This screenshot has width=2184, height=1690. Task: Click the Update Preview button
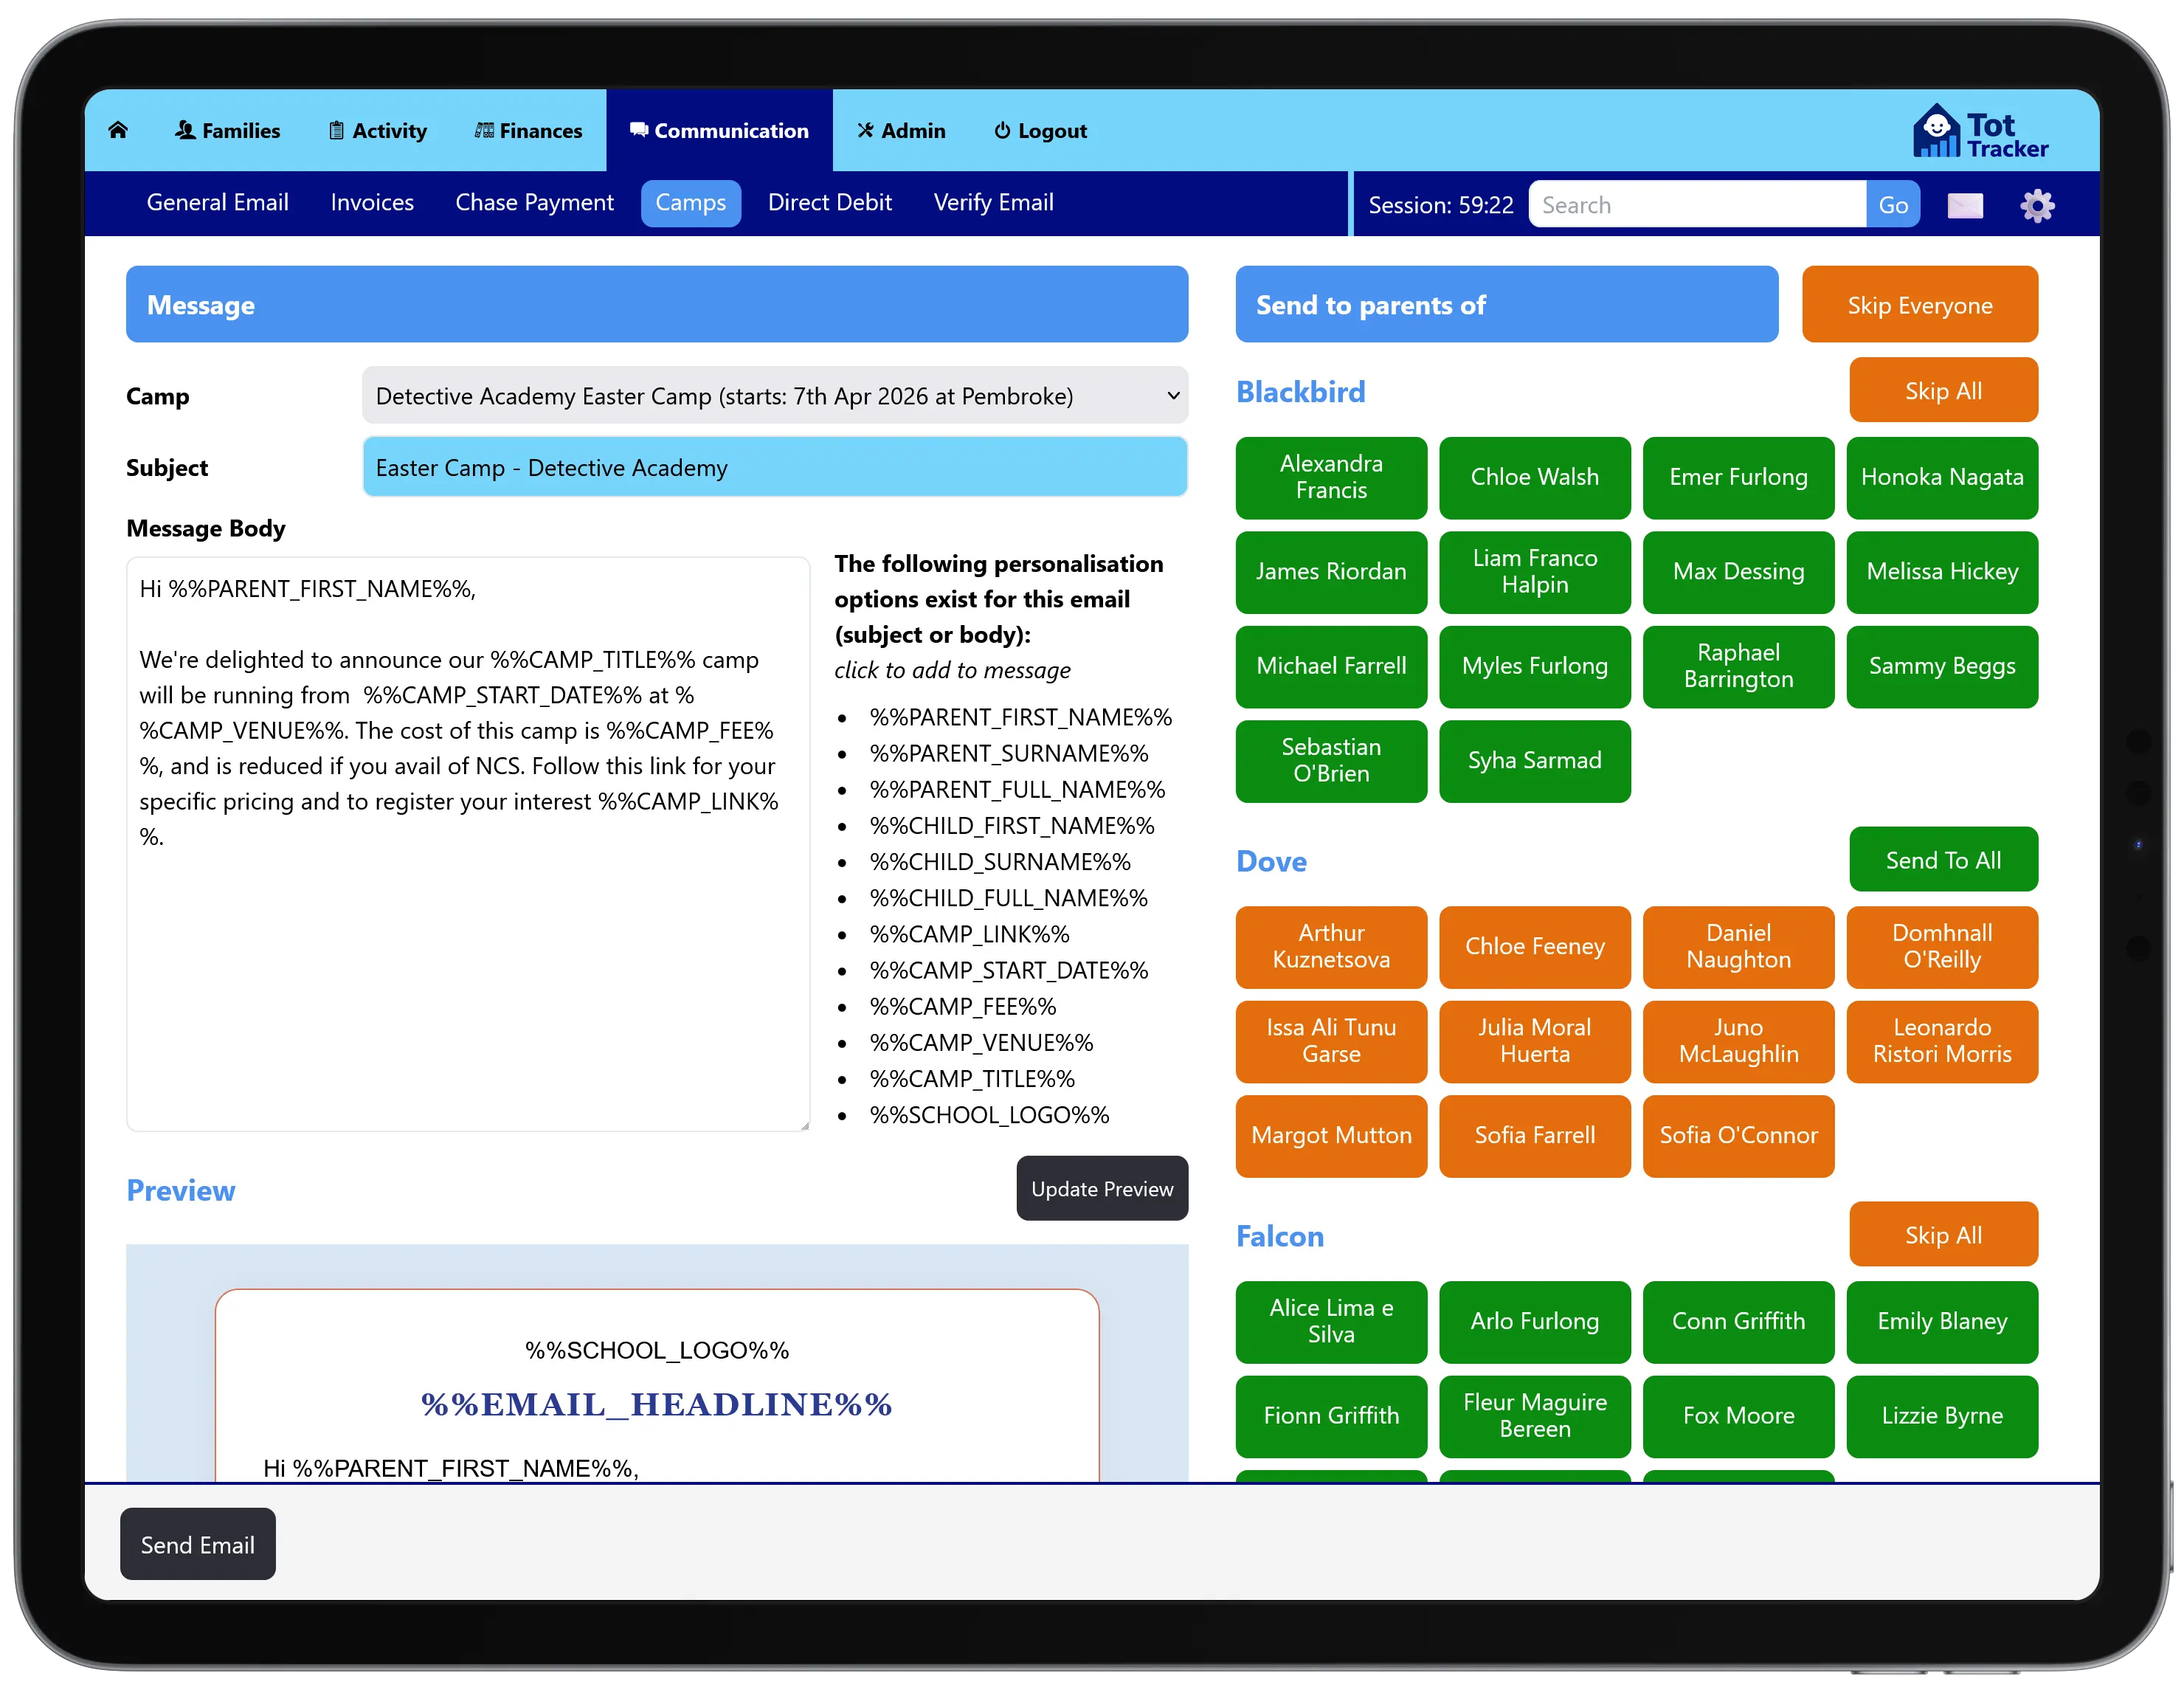[x=1101, y=1188]
